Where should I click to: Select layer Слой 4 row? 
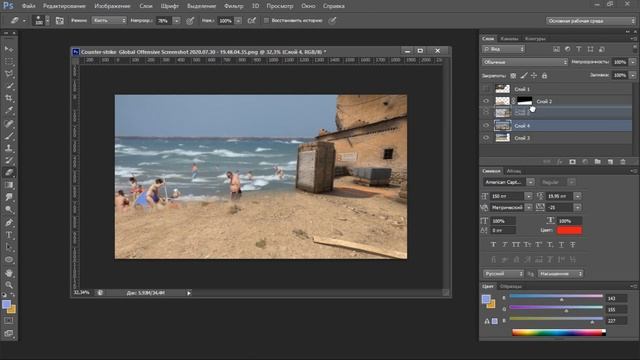(557, 126)
